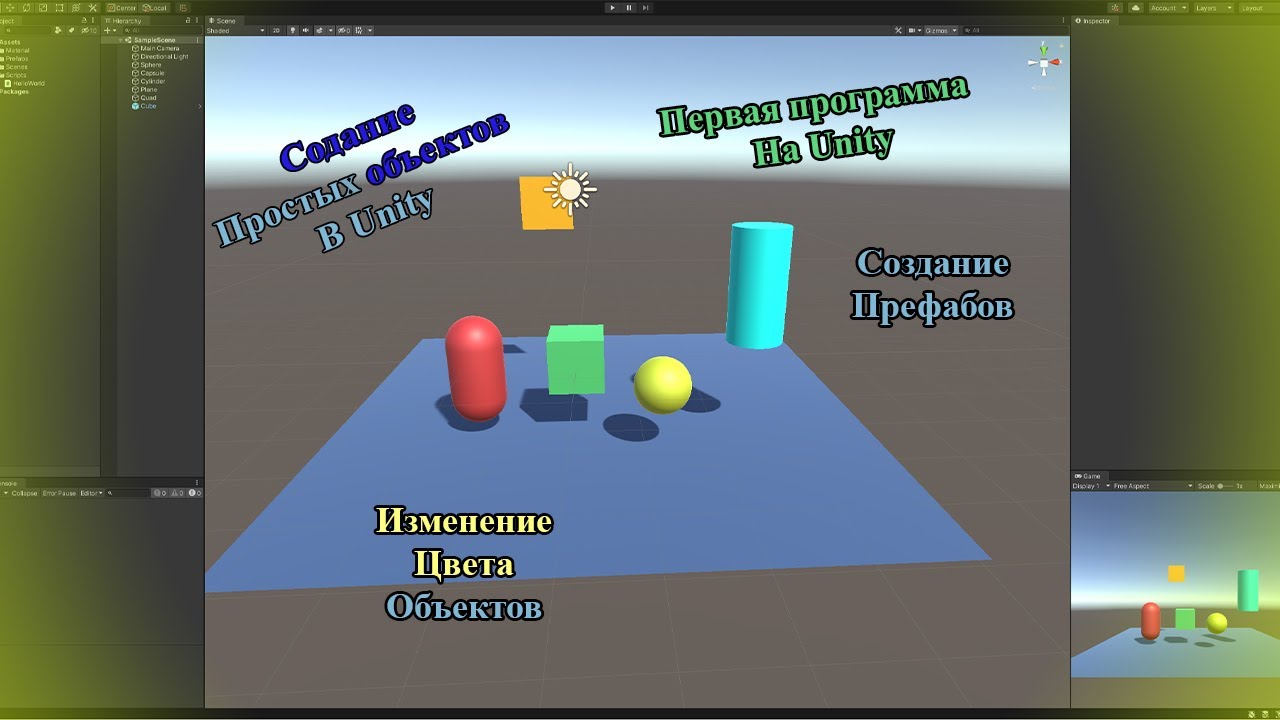Viewport: 1280px width, 720px height.
Task: Toggle scene audio speaker icon
Action: click(306, 31)
